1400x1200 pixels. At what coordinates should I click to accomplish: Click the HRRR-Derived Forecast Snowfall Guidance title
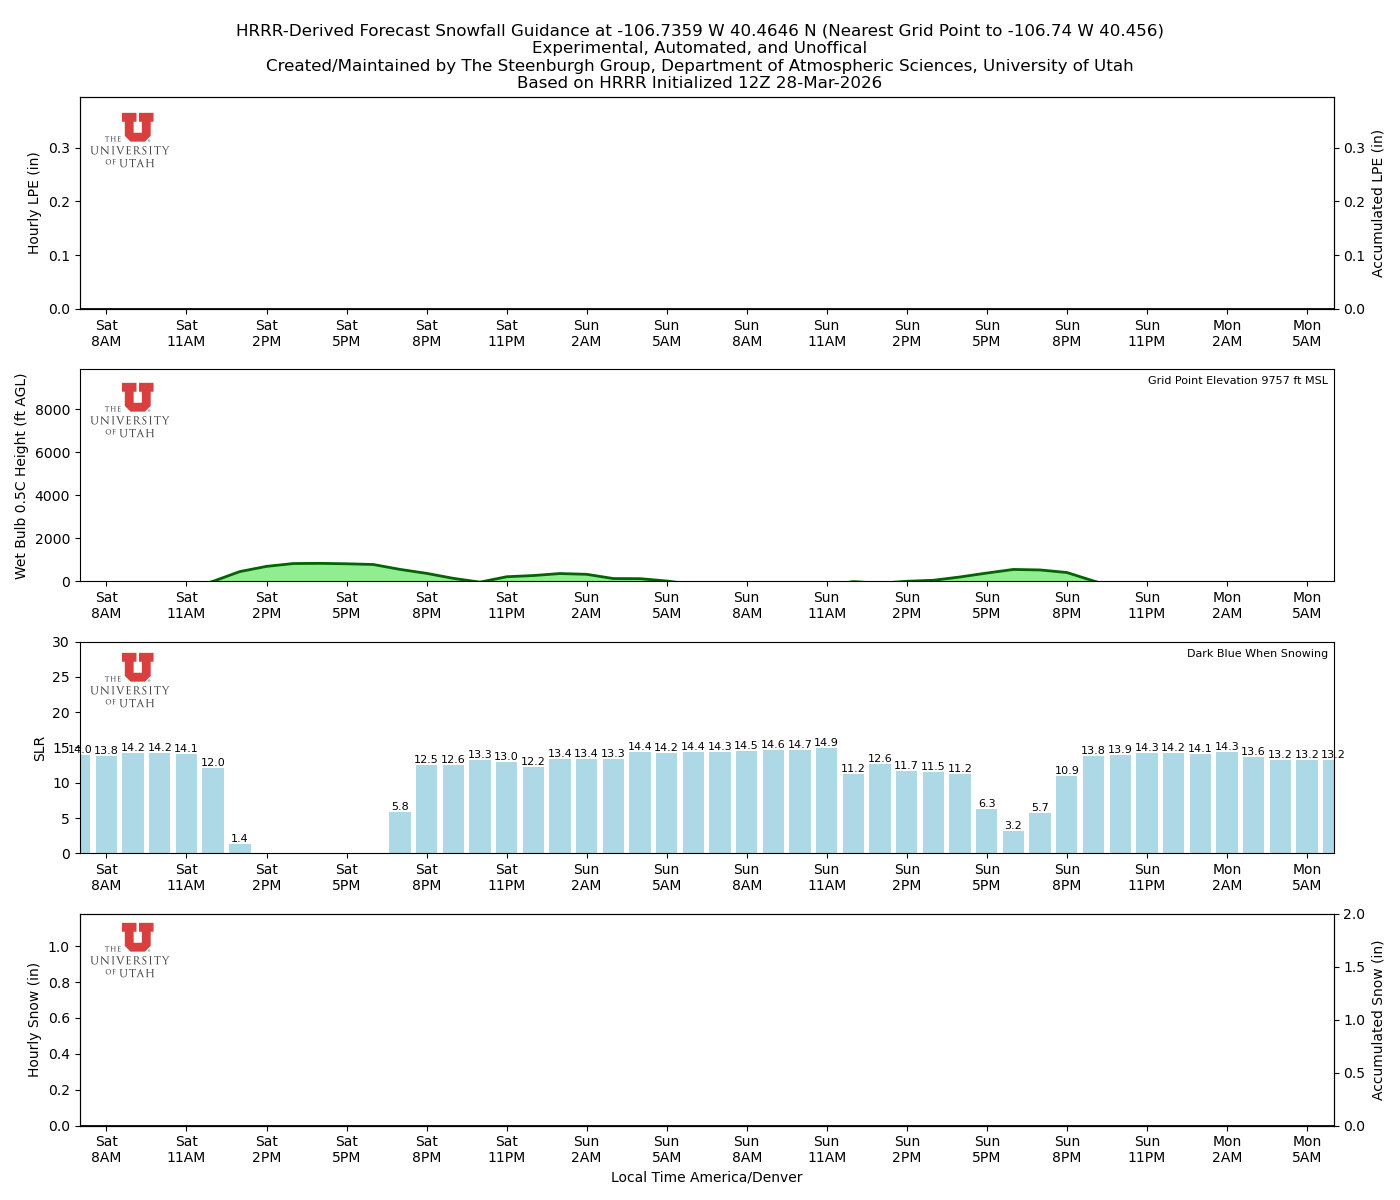[699, 31]
